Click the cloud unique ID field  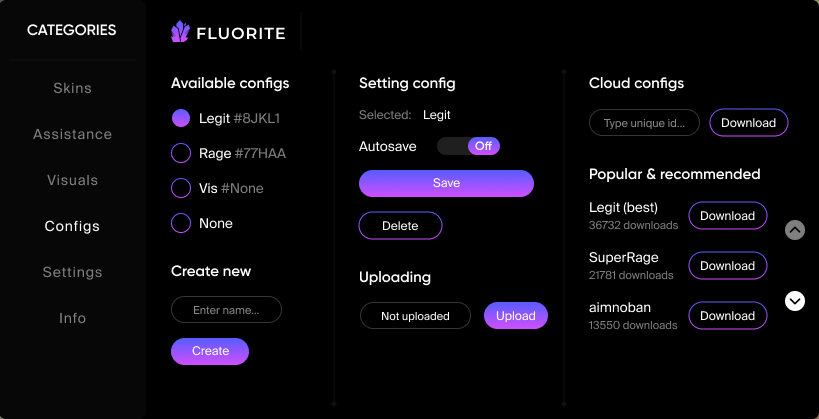644,123
